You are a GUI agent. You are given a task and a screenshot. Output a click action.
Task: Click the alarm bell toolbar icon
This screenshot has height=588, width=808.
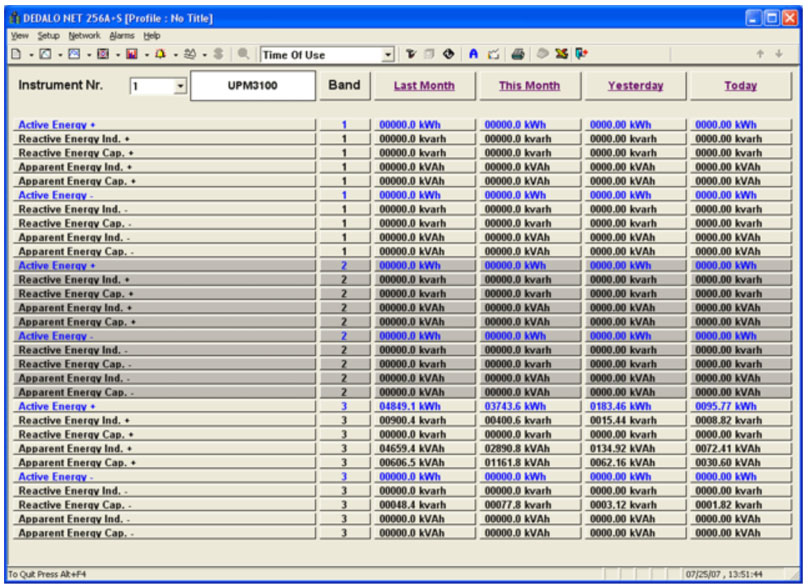(160, 55)
